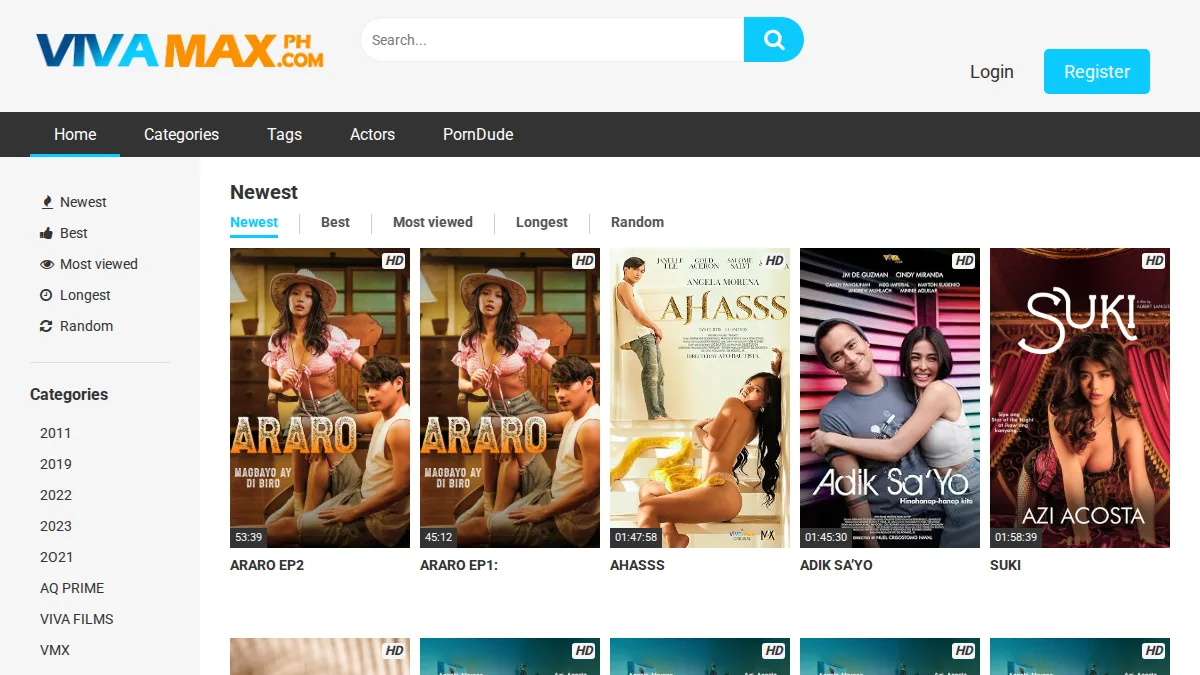Click the eye icon beside sidebar Most viewed

coord(46,264)
